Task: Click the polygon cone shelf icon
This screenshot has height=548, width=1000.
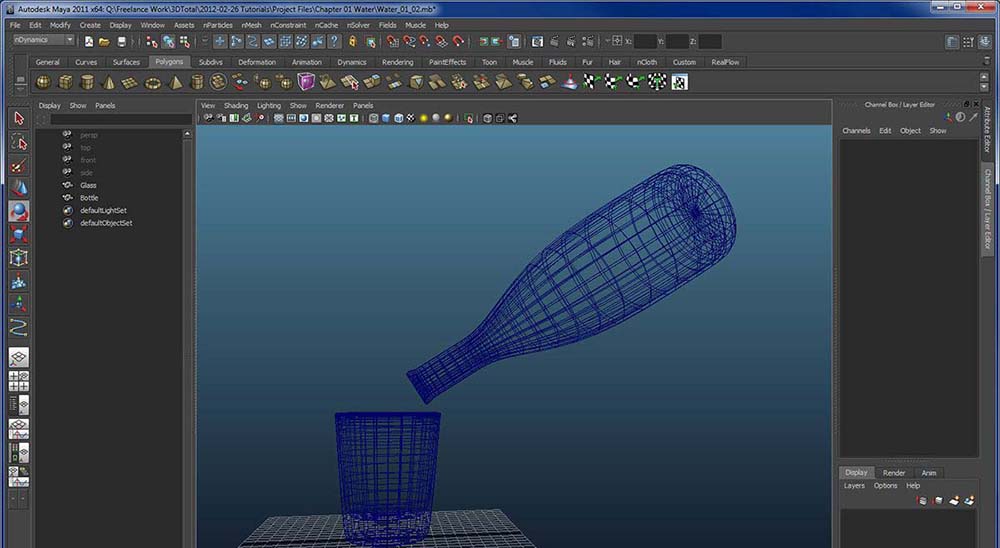Action: 109,82
